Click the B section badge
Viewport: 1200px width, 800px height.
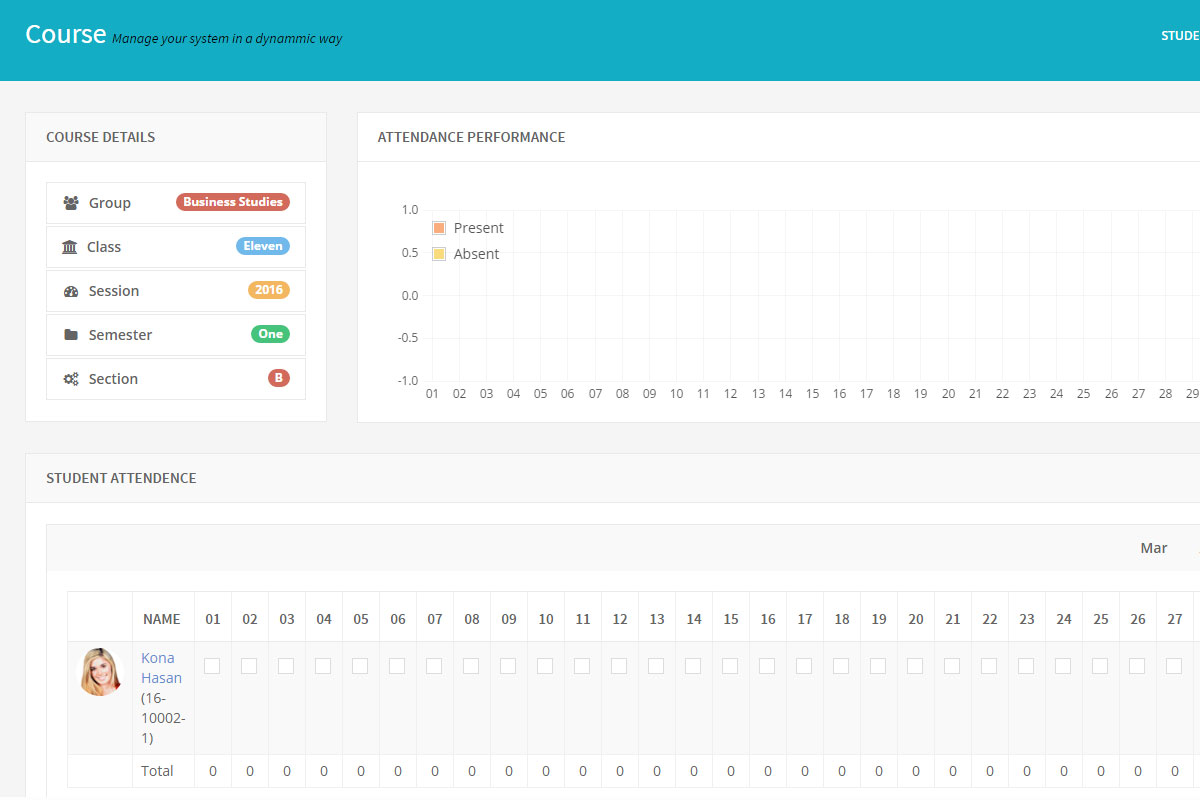pos(278,378)
